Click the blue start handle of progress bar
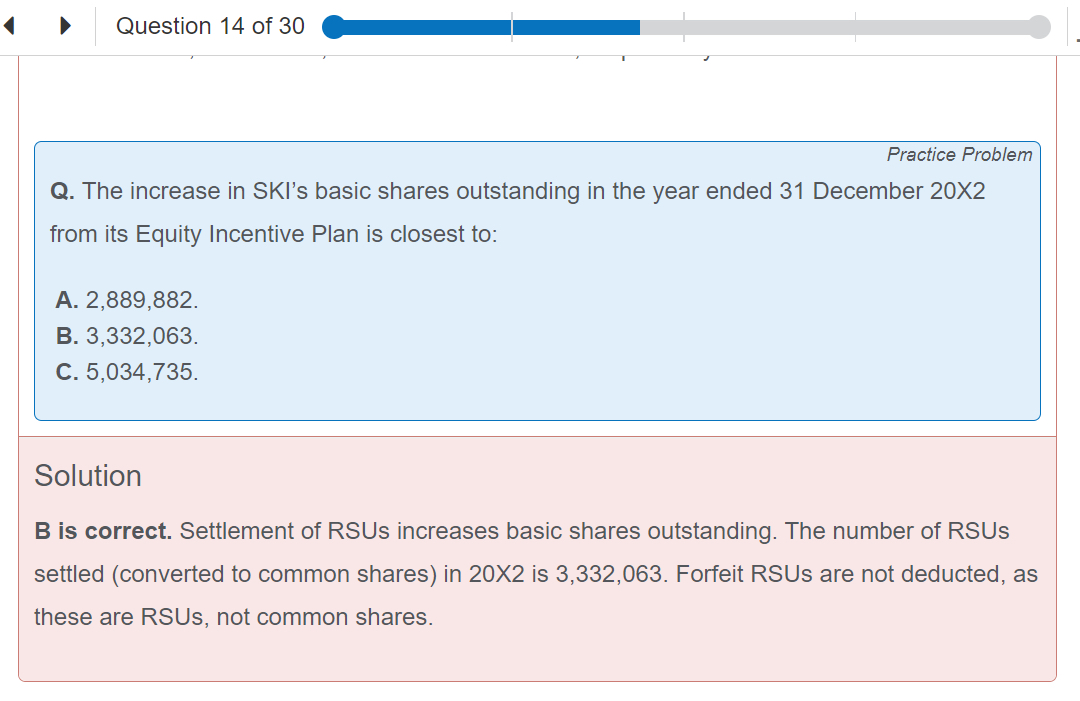 (334, 27)
